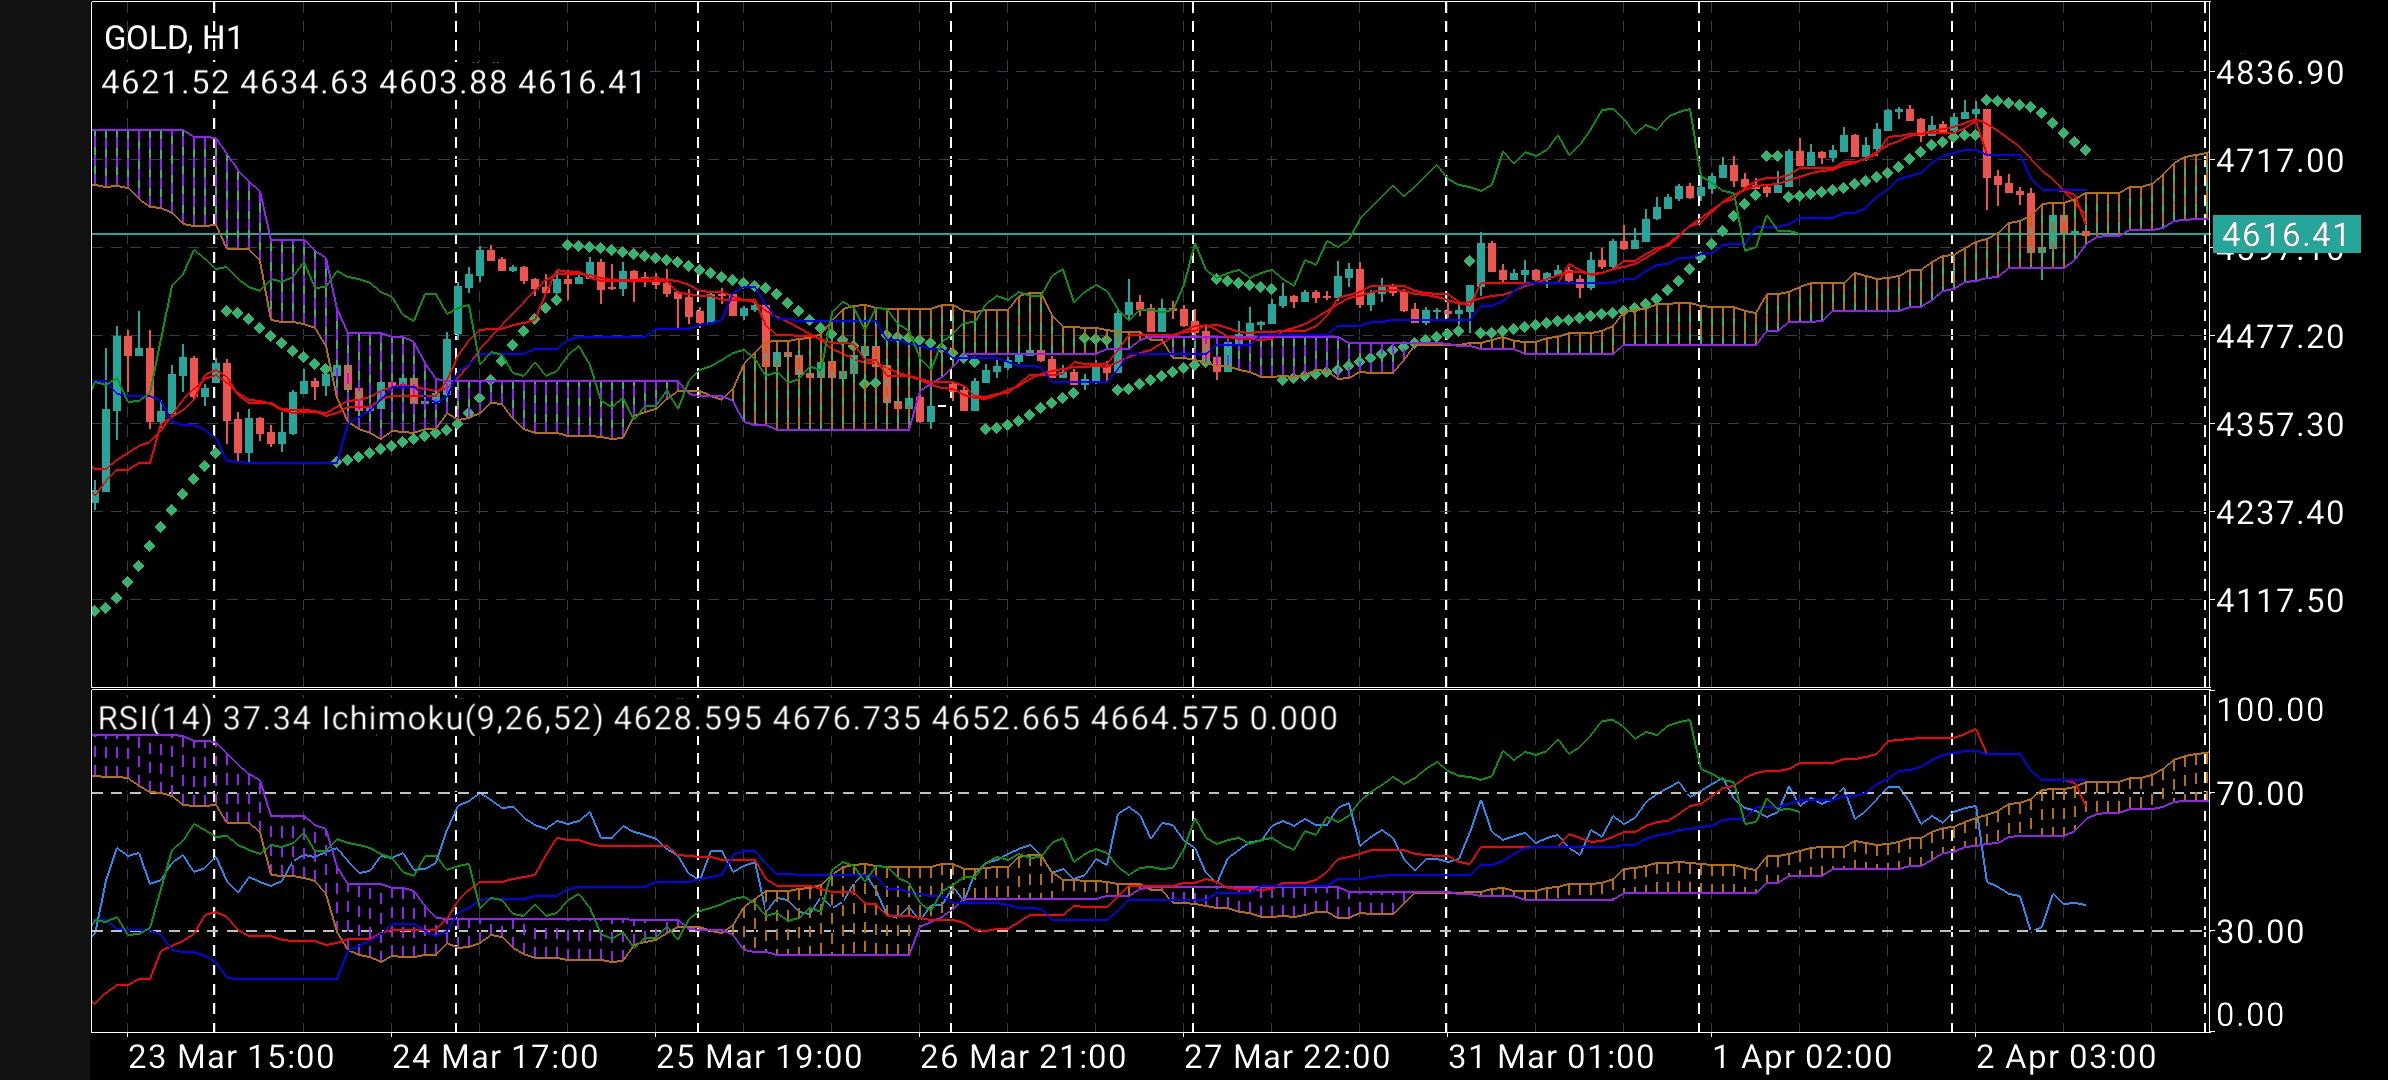Click the 24 Mar 17:00 time label
2388x1080 pixels.
coord(496,1057)
